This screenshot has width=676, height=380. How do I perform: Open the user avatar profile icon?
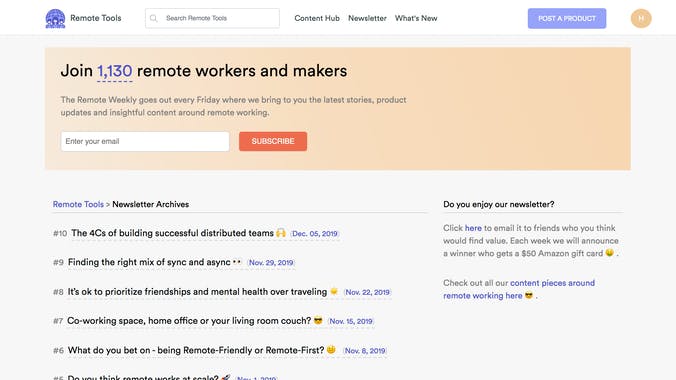point(641,19)
